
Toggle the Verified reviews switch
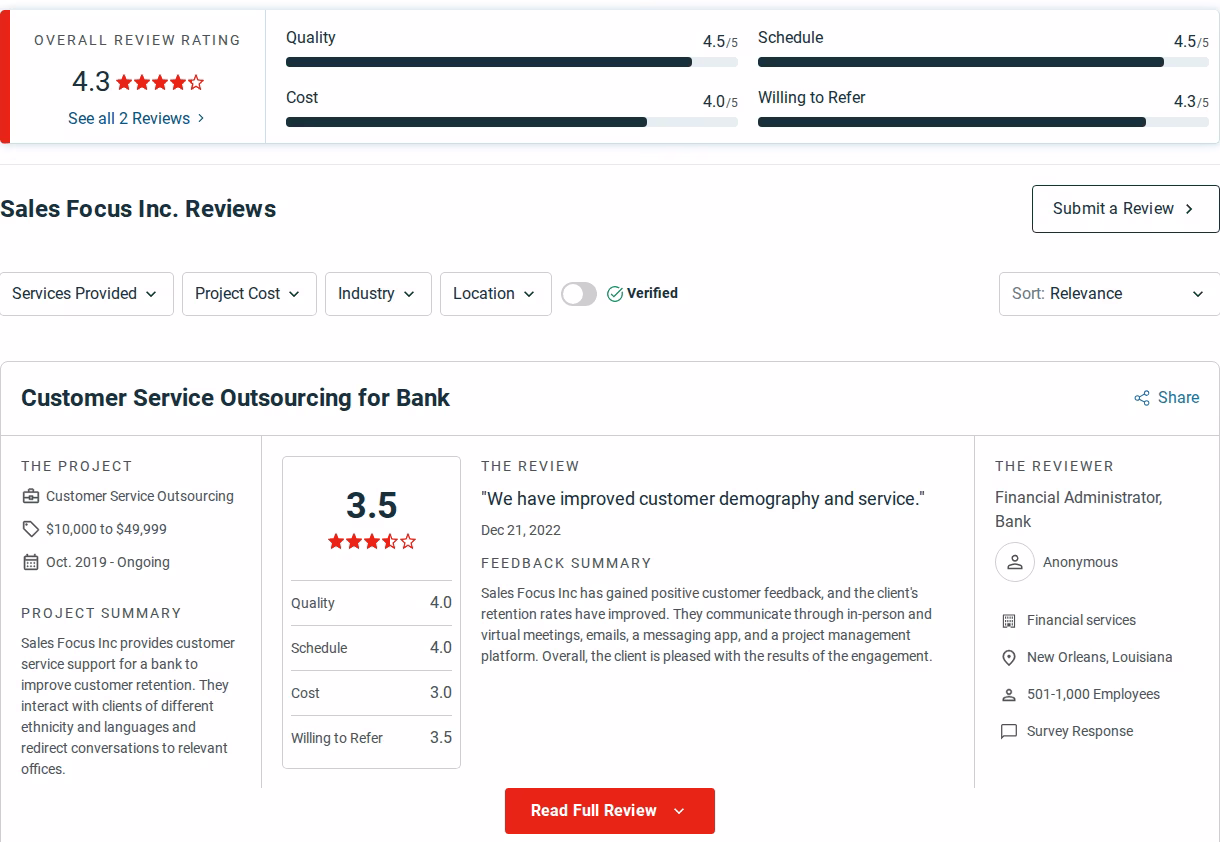[x=579, y=294]
